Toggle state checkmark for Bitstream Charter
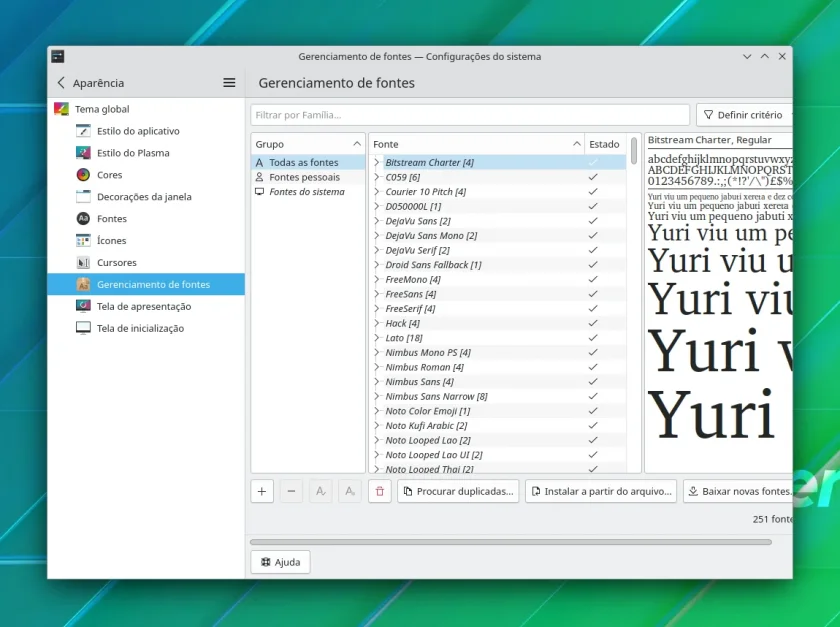Image resolution: width=840 pixels, height=627 pixels. [593, 162]
